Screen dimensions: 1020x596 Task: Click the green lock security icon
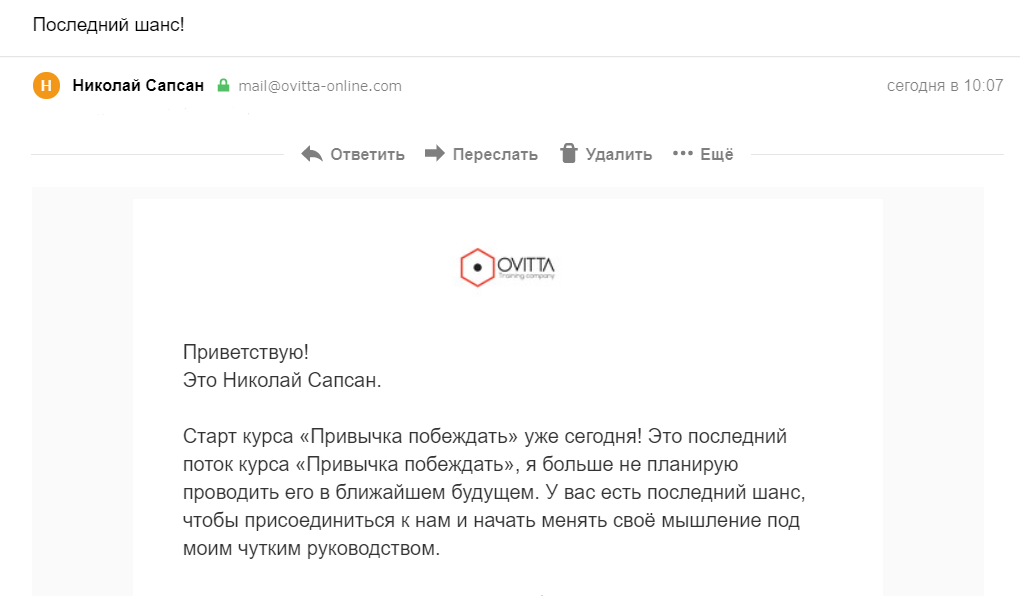223,86
